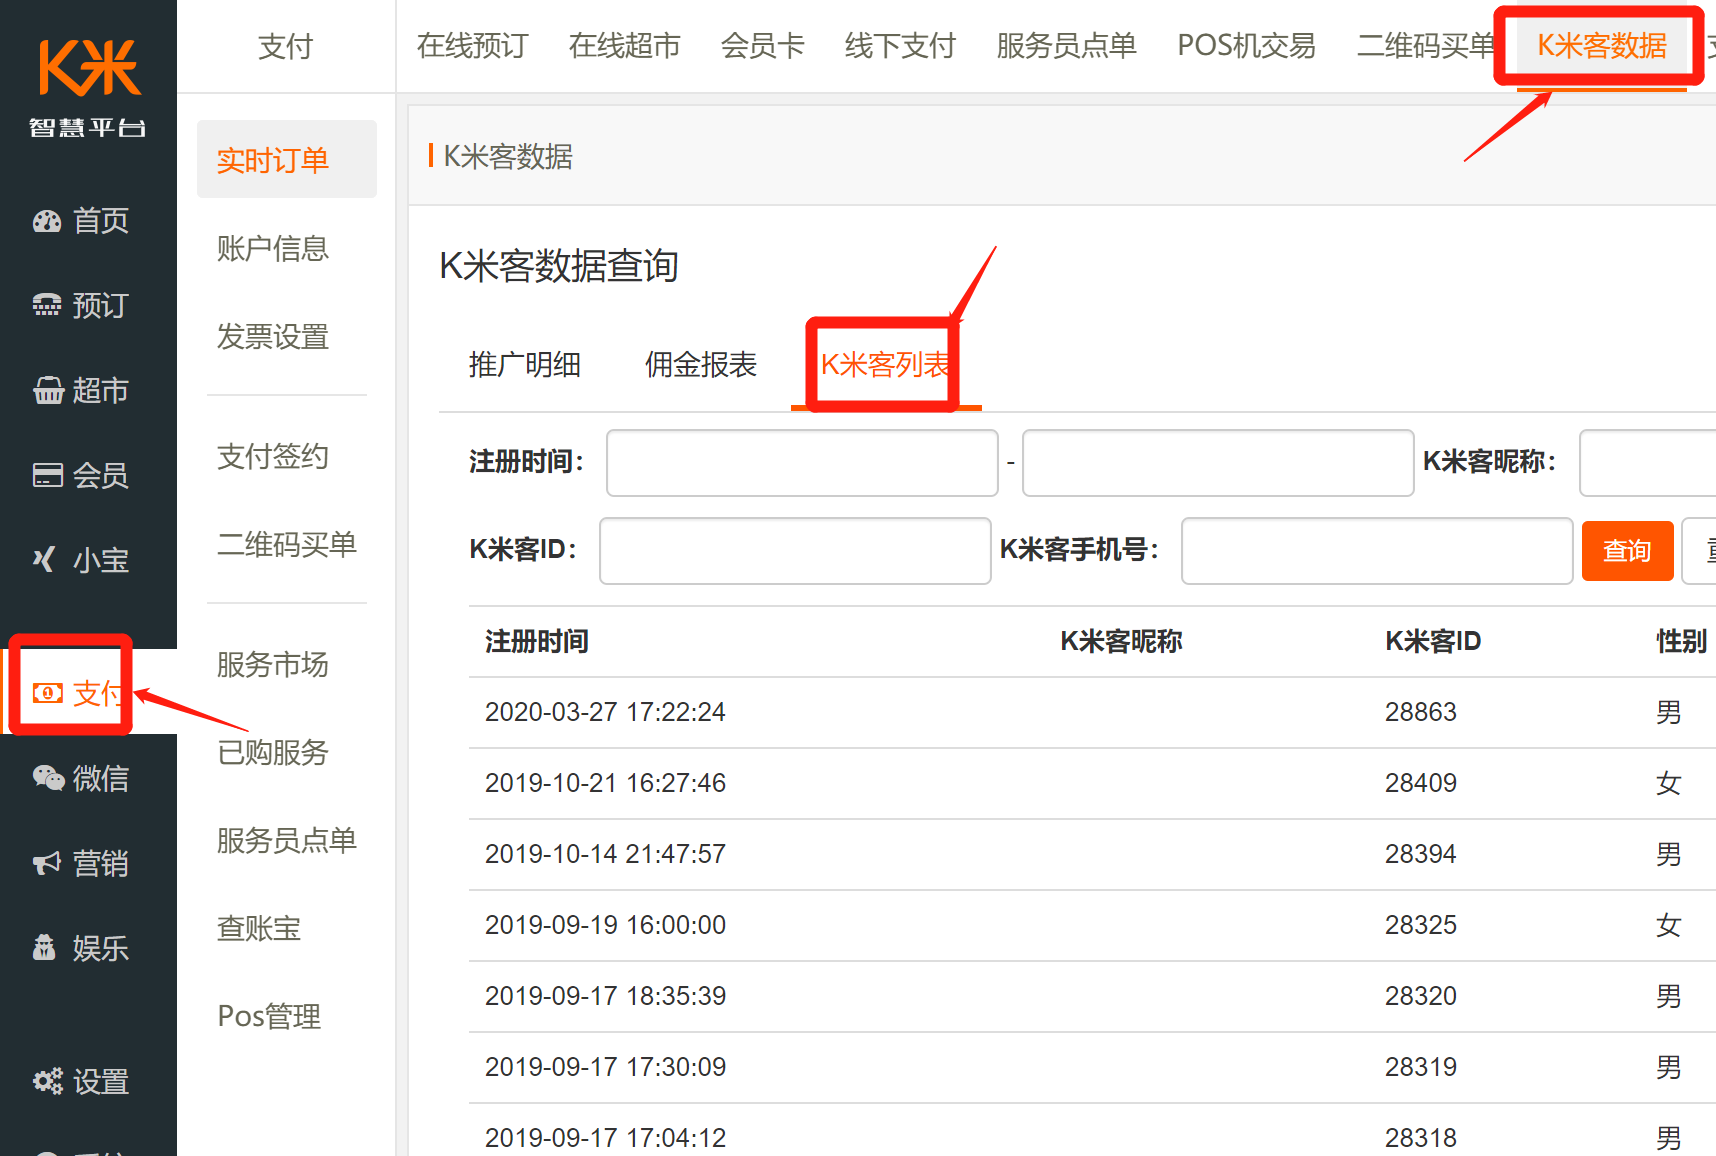Switch to 佣金报表 sub-tab
The height and width of the screenshot is (1156, 1716).
(x=701, y=365)
